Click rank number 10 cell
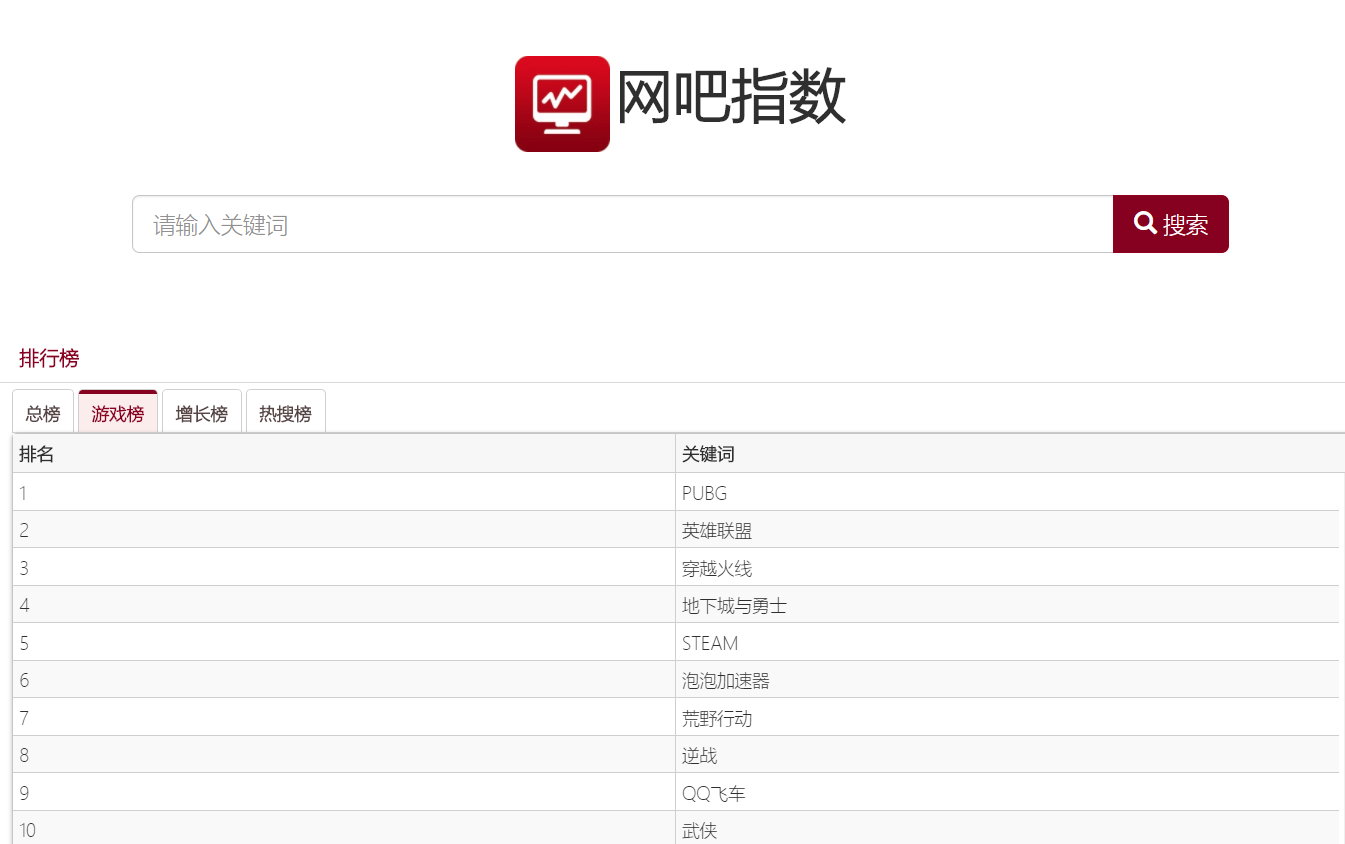The image size is (1345, 844). pyautogui.click(x=344, y=828)
